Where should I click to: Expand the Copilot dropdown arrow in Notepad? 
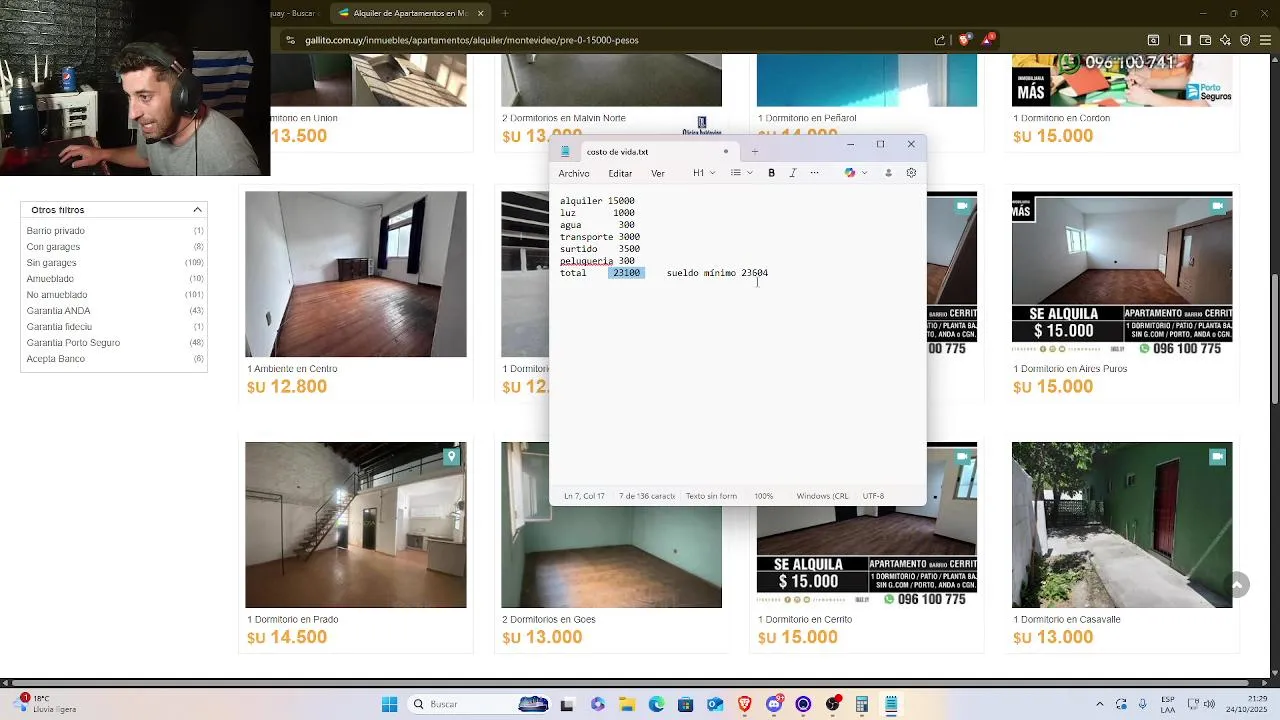coord(864,173)
